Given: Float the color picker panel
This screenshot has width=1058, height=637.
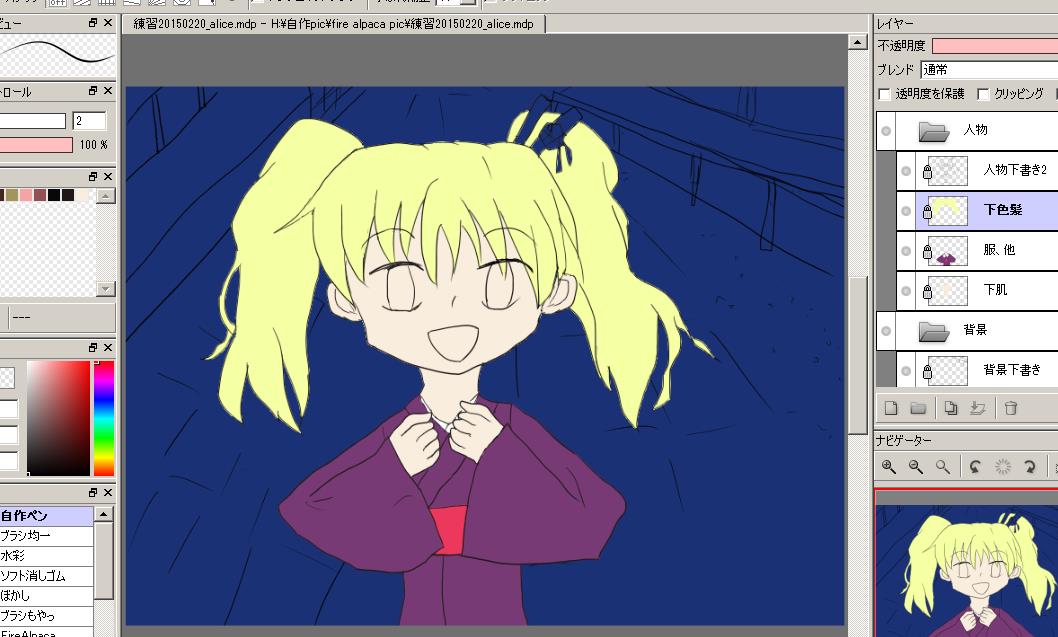Looking at the screenshot, I should tap(93, 347).
